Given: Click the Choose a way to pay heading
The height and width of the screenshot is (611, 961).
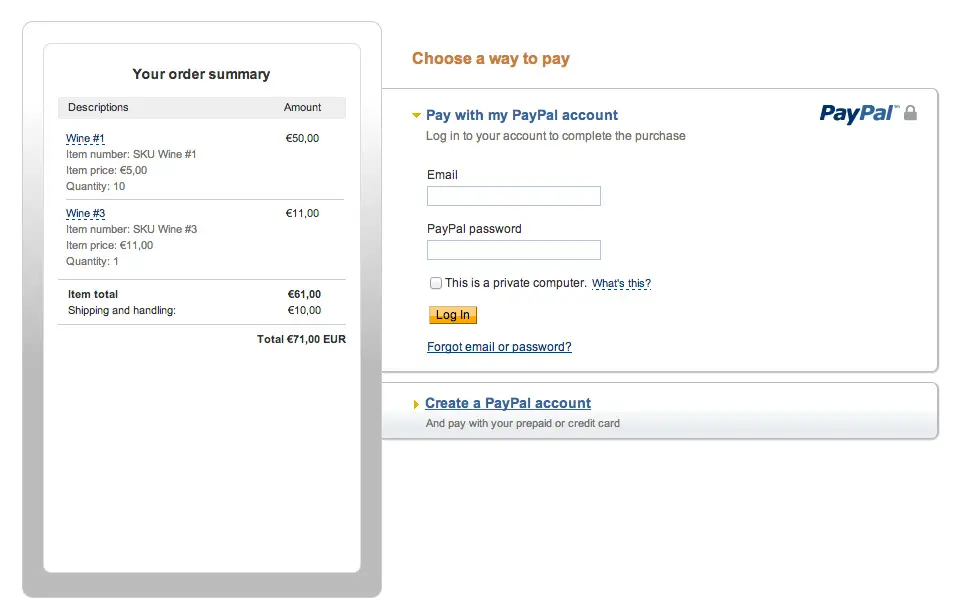Looking at the screenshot, I should 491,59.
